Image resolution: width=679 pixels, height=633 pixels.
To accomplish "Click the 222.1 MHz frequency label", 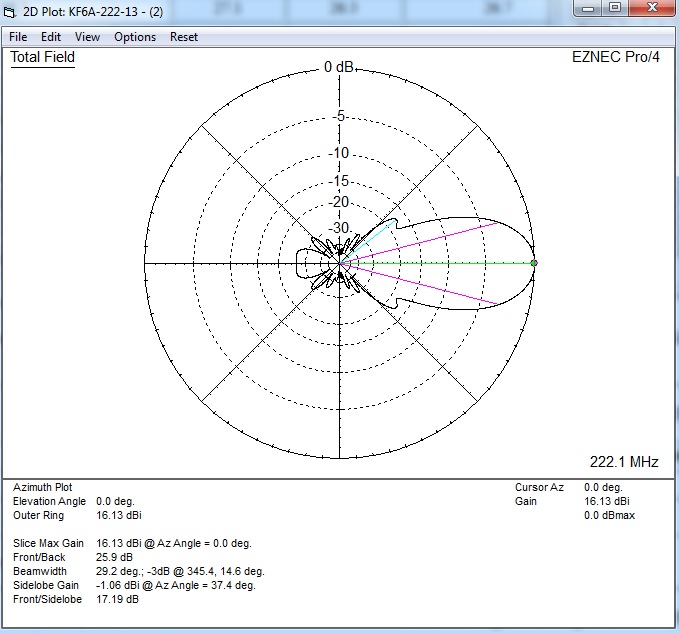I will (624, 461).
